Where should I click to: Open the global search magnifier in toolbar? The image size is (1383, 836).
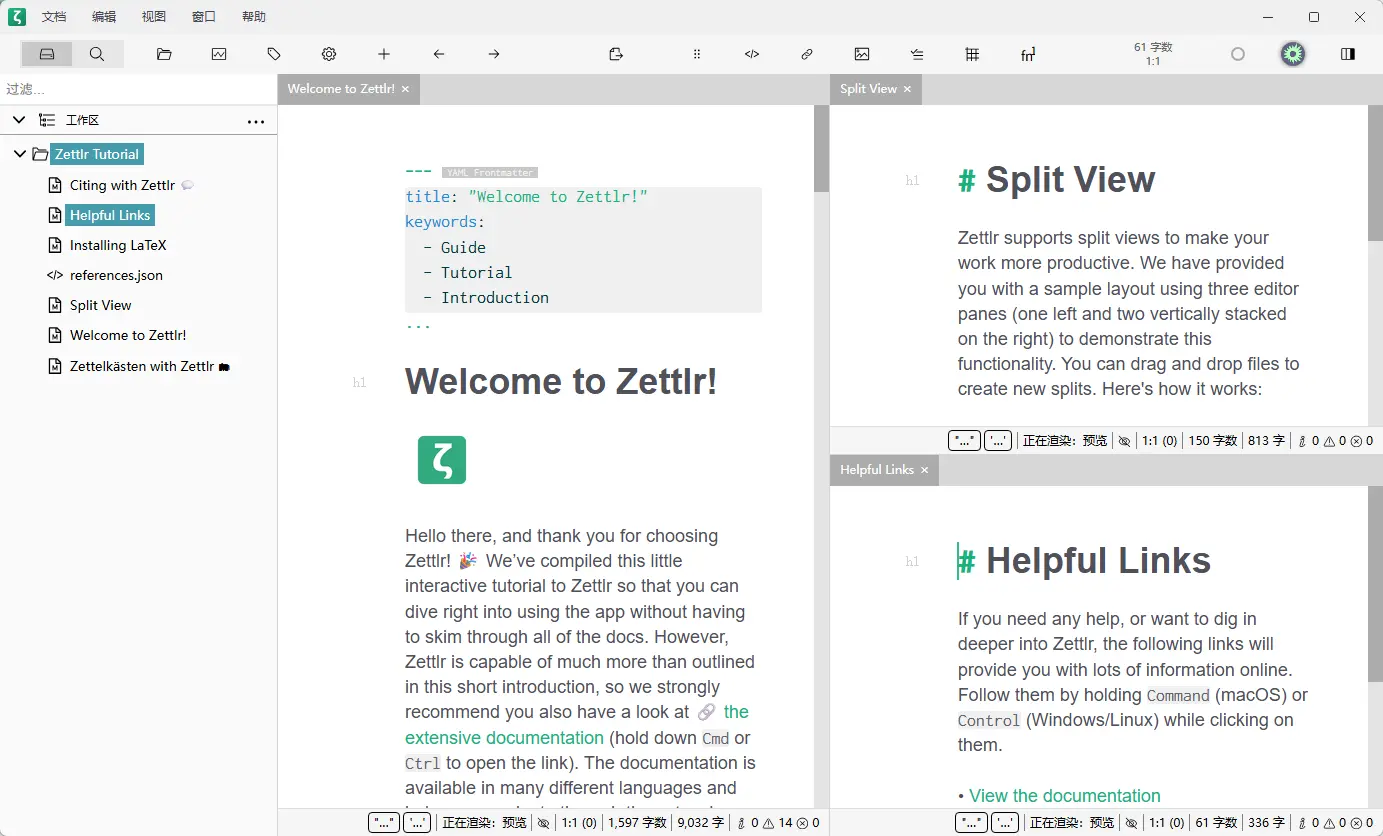pos(97,54)
